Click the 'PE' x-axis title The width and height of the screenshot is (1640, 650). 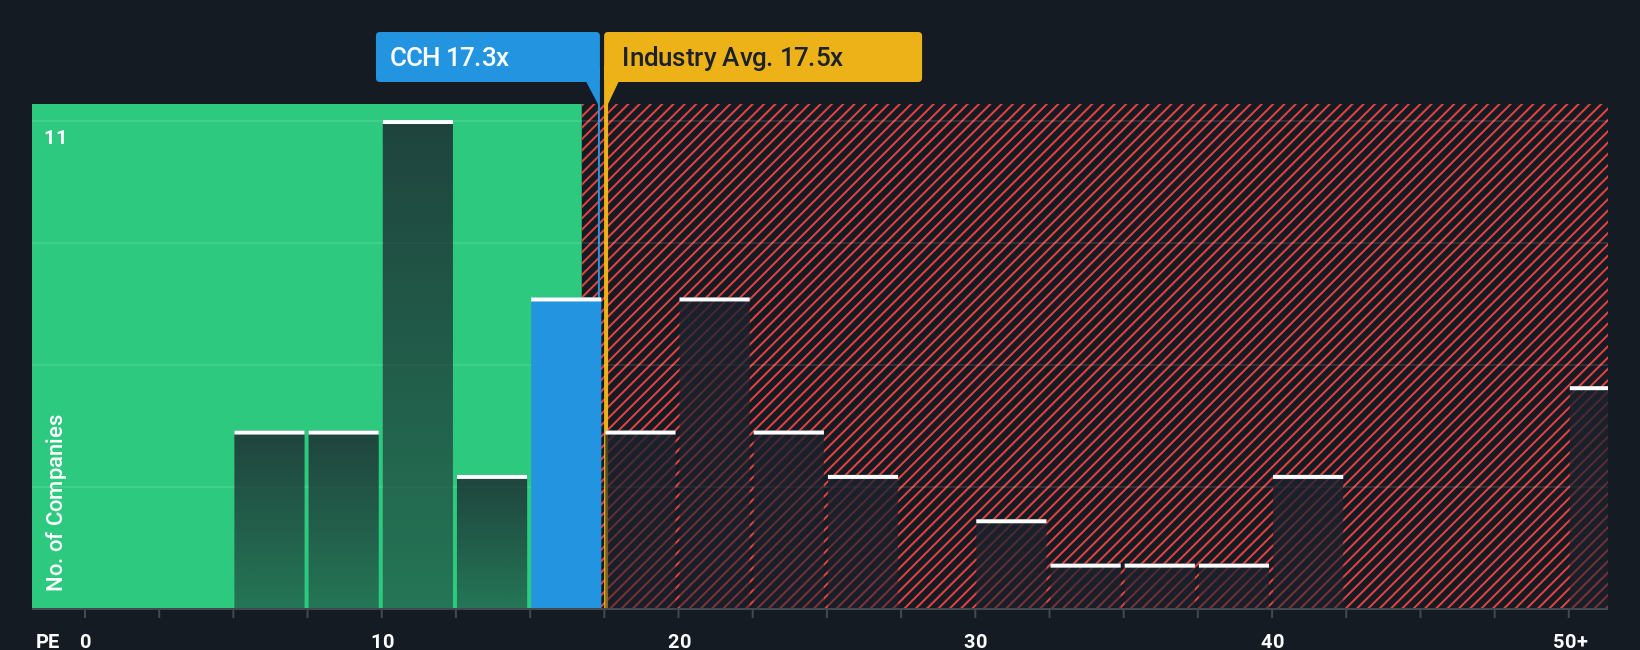pos(48,640)
